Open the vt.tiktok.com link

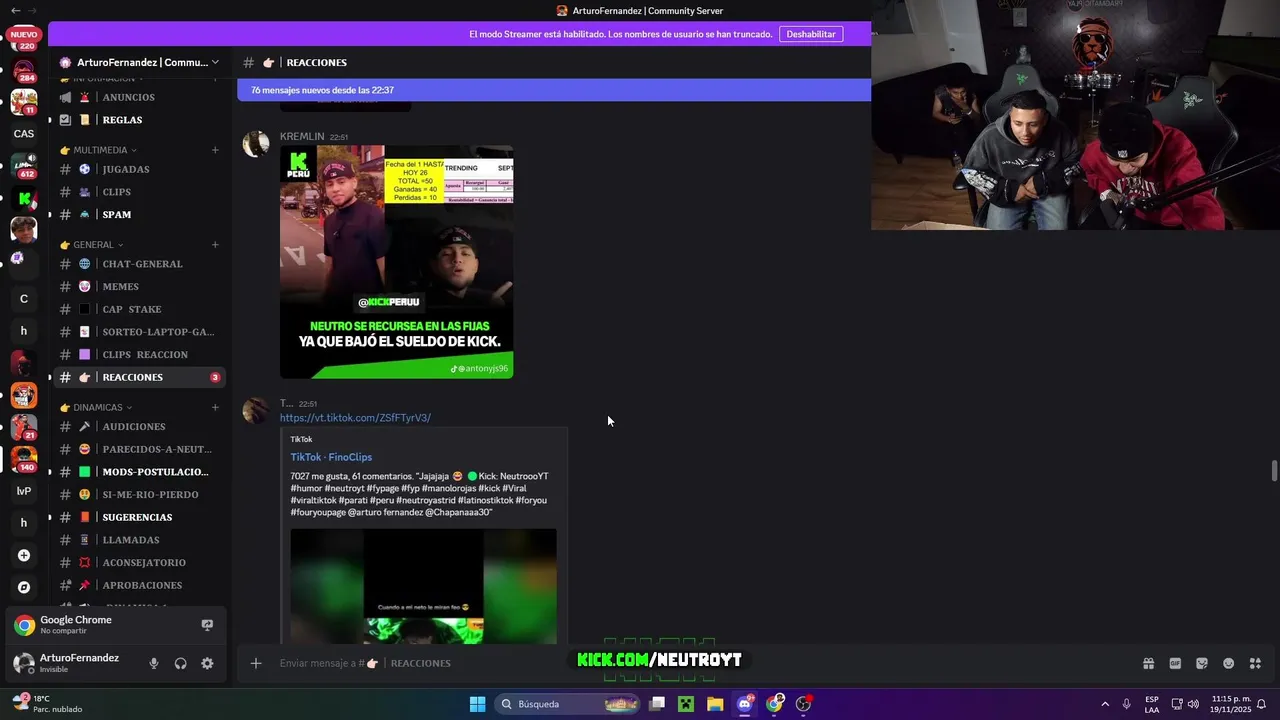(x=355, y=418)
